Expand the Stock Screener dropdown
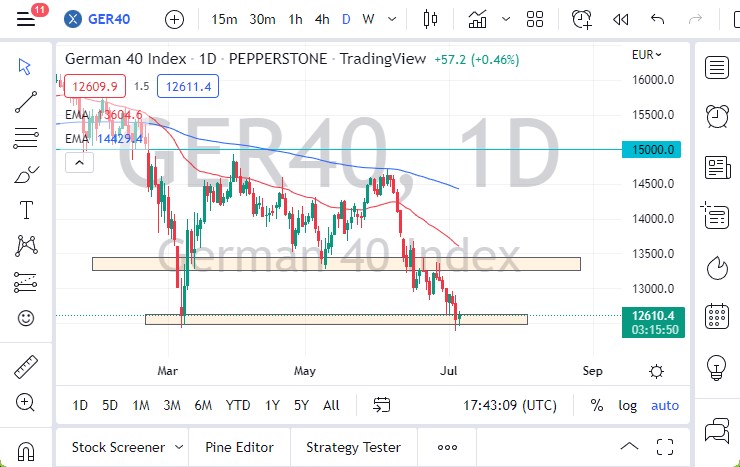740x467 pixels. (179, 447)
